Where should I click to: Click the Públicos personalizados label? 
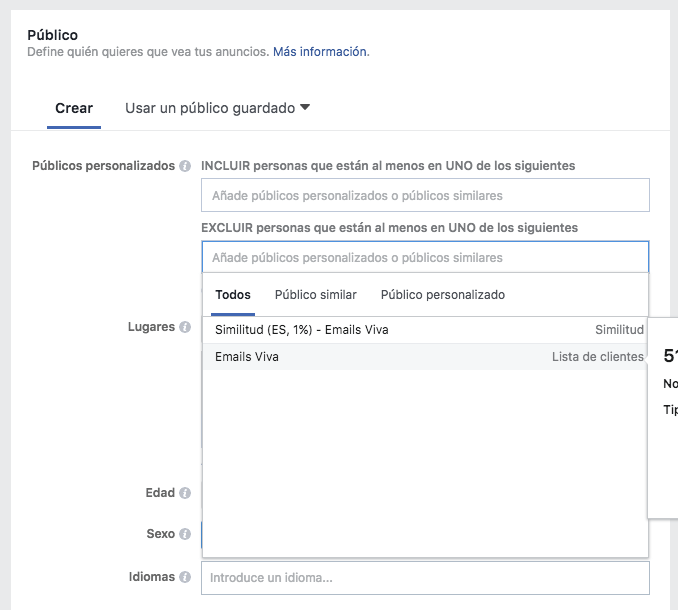point(103,166)
